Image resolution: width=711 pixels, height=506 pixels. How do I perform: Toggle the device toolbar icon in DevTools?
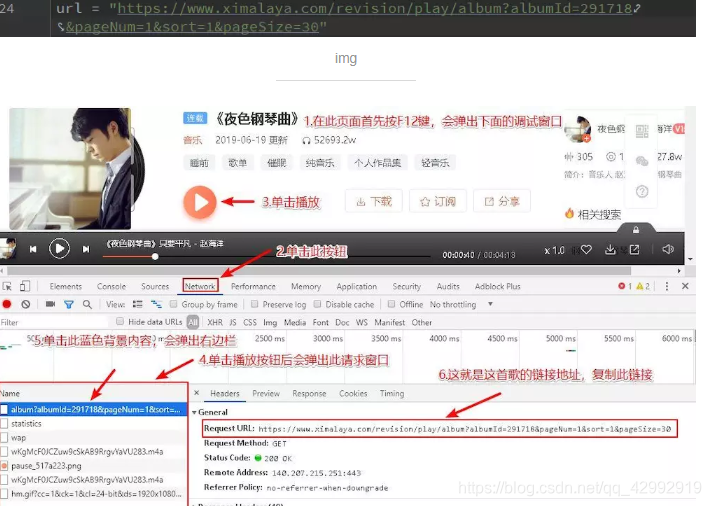(24, 286)
